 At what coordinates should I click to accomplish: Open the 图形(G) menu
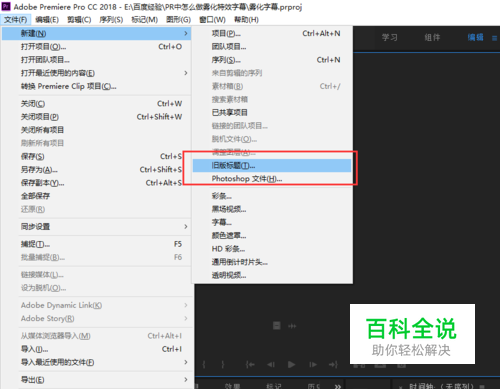(x=178, y=20)
